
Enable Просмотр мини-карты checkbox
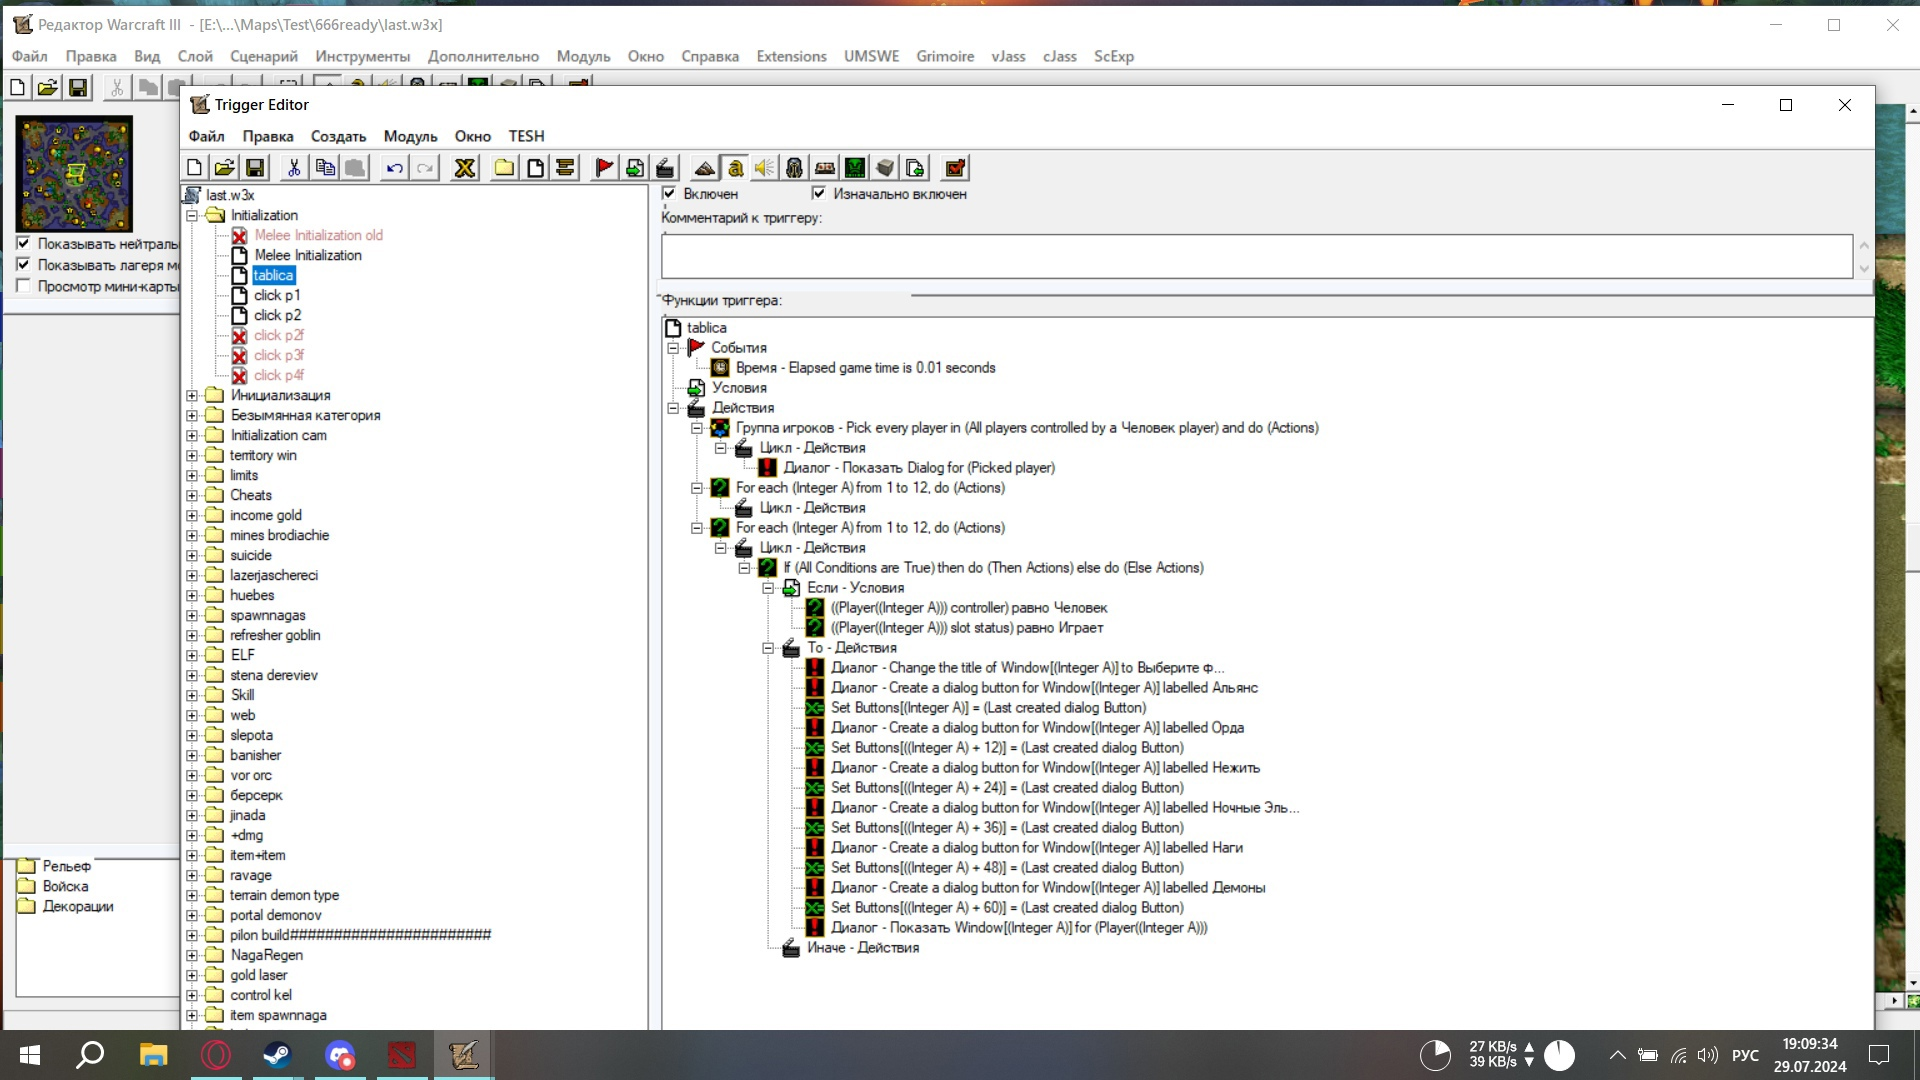click(x=24, y=286)
